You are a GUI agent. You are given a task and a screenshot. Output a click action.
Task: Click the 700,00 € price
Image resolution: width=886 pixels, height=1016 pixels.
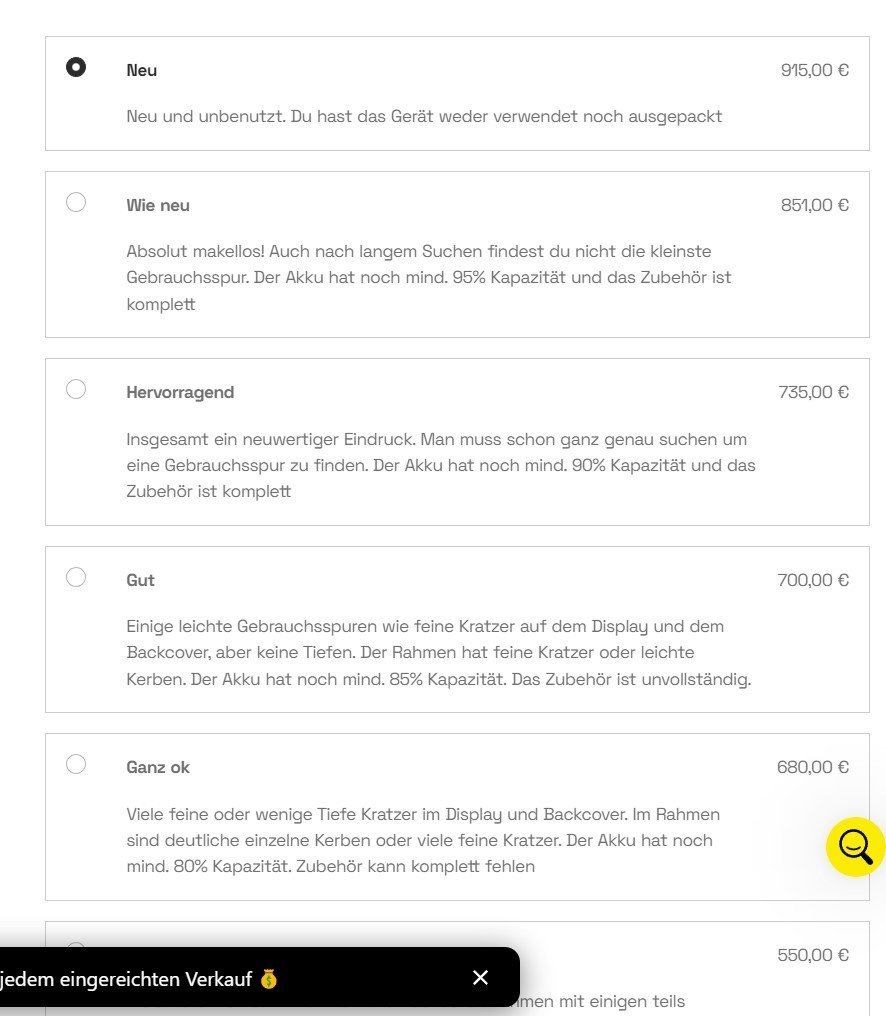[x=813, y=580]
